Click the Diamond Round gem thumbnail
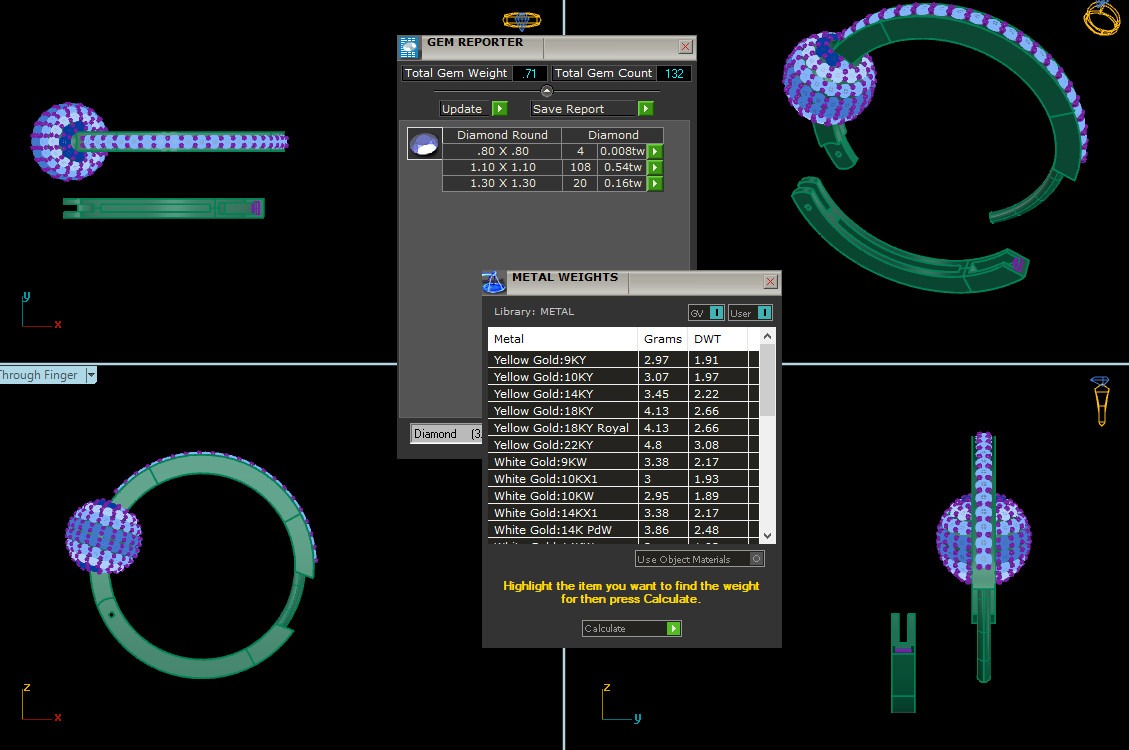1129x750 pixels. click(x=425, y=144)
